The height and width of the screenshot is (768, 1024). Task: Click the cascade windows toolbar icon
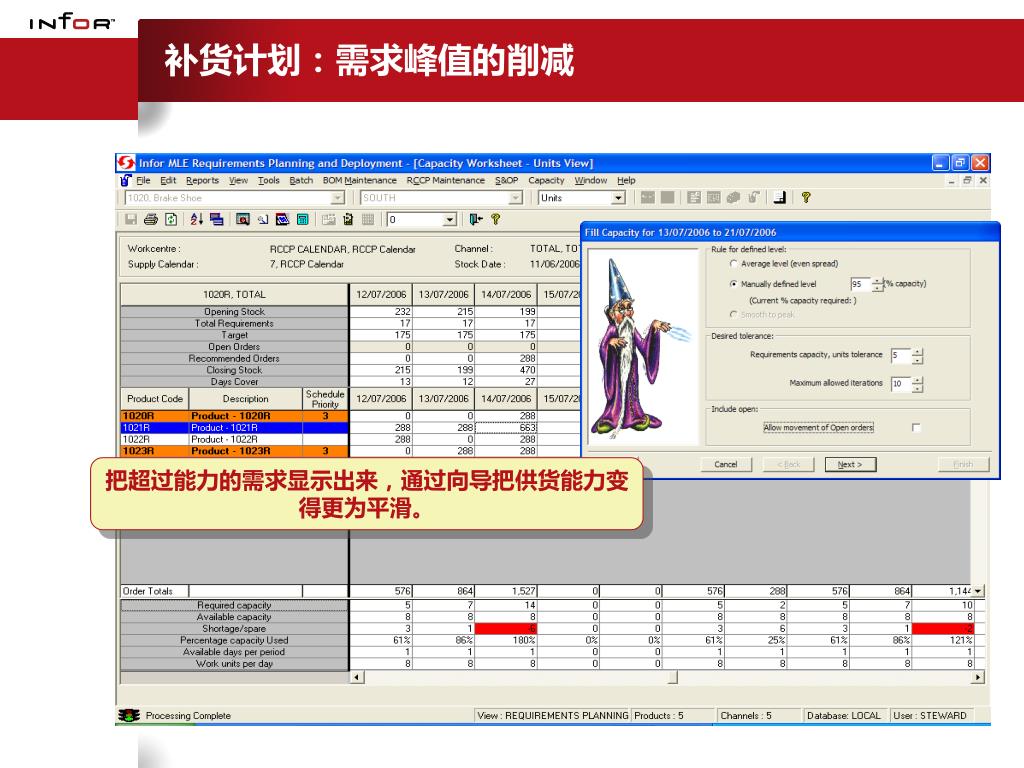point(217,219)
